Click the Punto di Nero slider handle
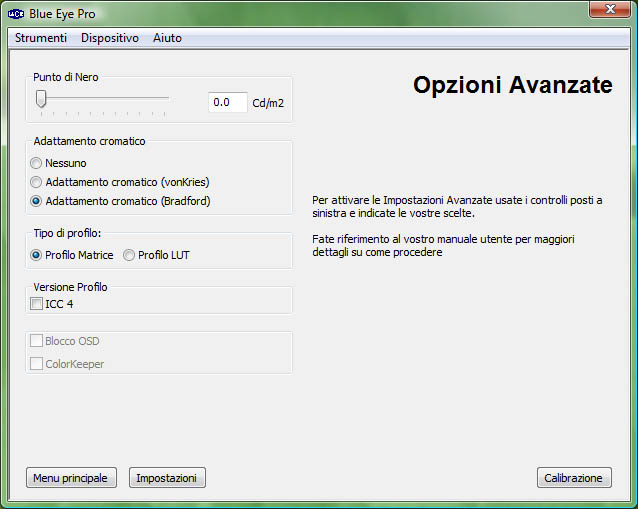 click(x=41, y=99)
